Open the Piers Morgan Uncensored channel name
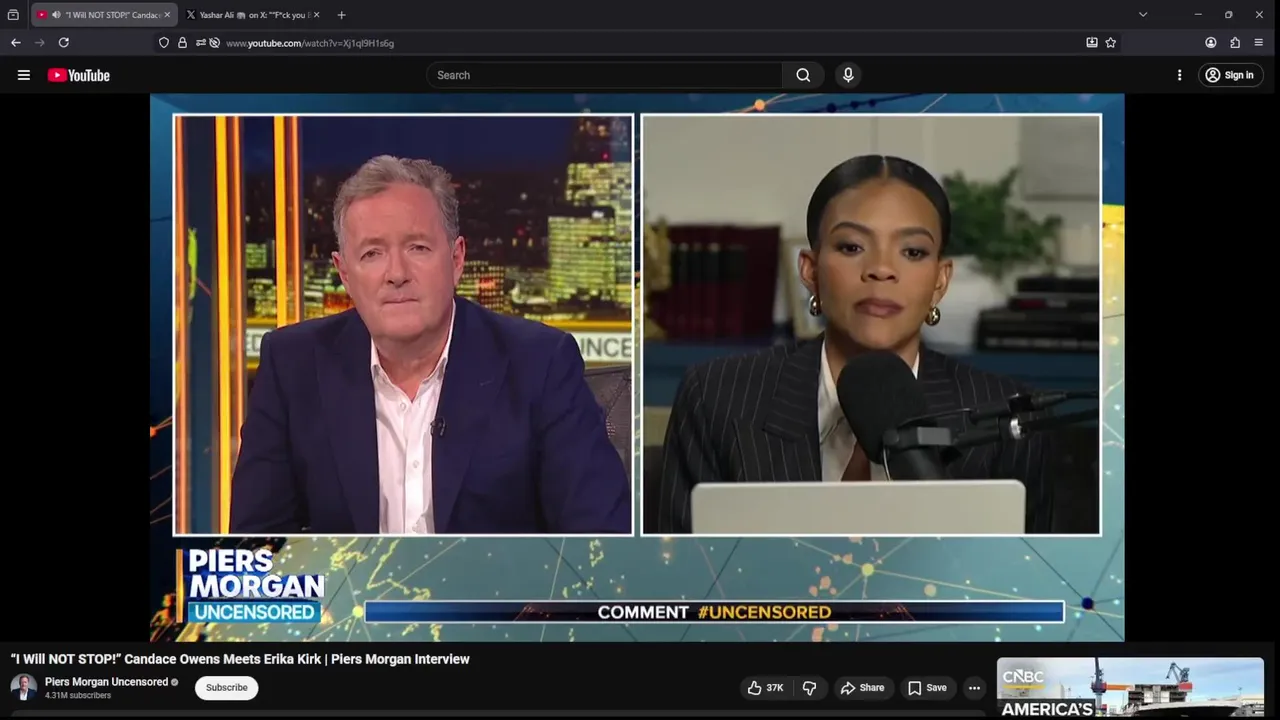The width and height of the screenshot is (1280, 720). point(106,682)
